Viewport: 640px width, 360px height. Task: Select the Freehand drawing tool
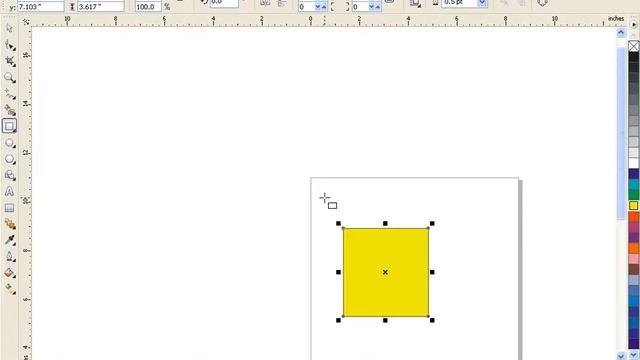9,94
